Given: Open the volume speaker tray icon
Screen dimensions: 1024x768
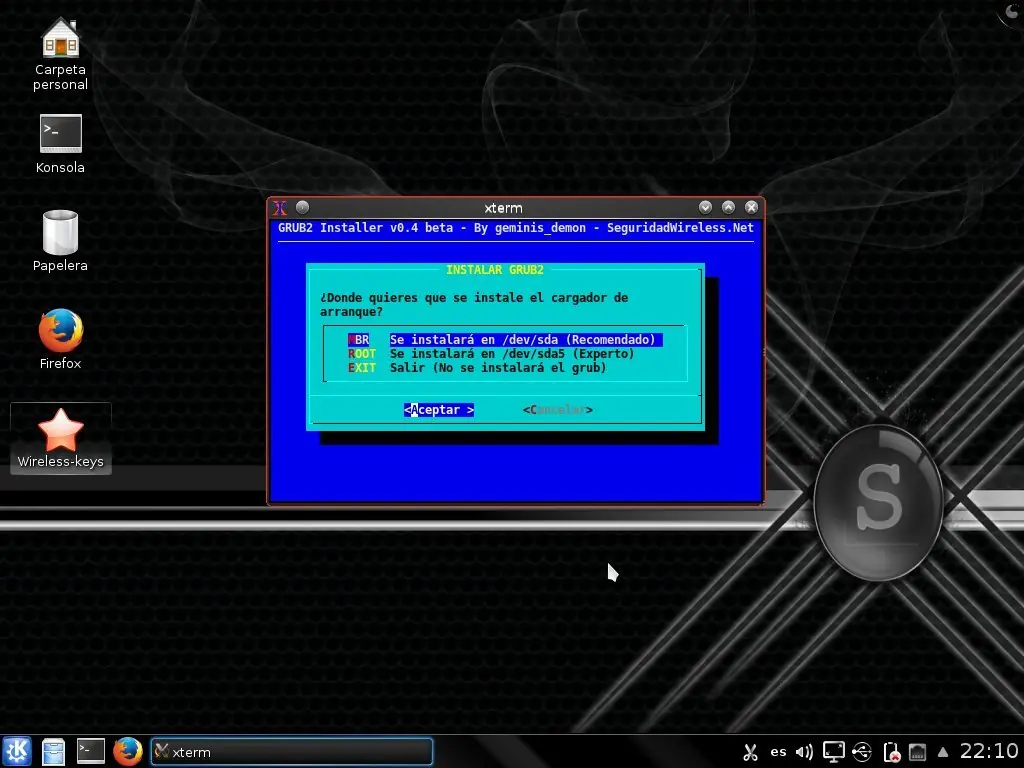Looking at the screenshot, I should tap(805, 752).
